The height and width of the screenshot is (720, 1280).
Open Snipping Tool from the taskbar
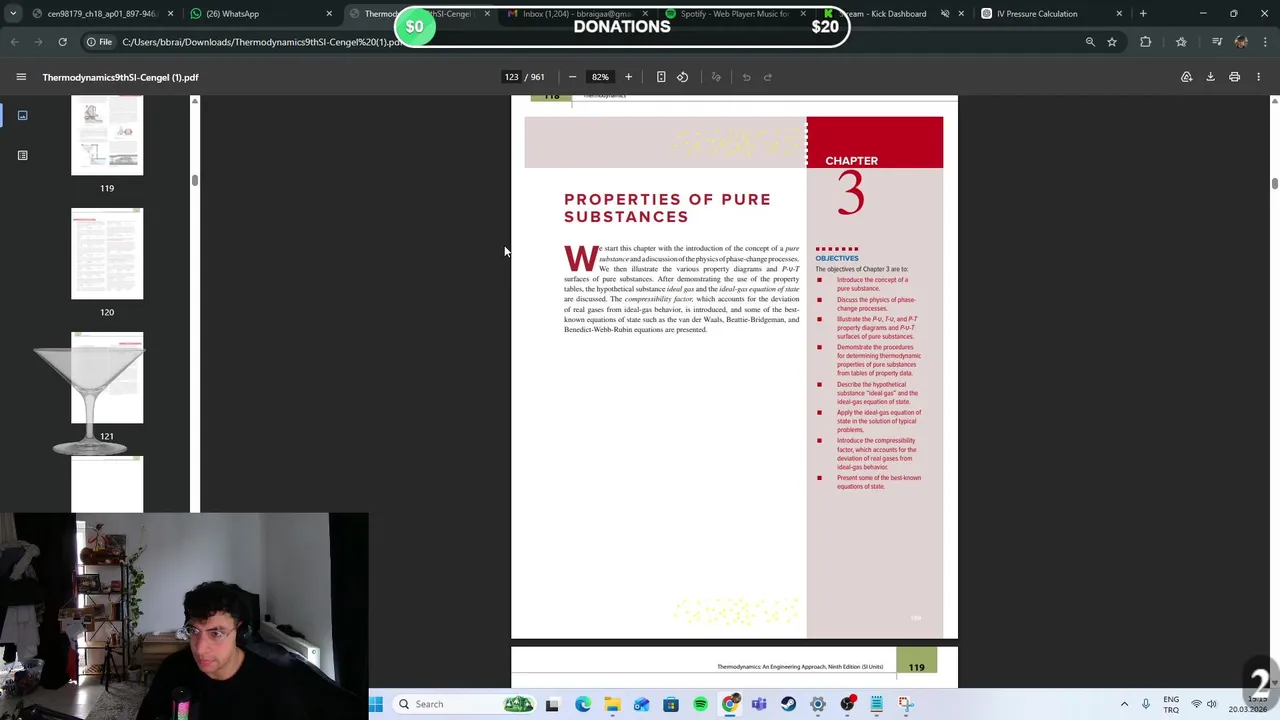point(906,704)
